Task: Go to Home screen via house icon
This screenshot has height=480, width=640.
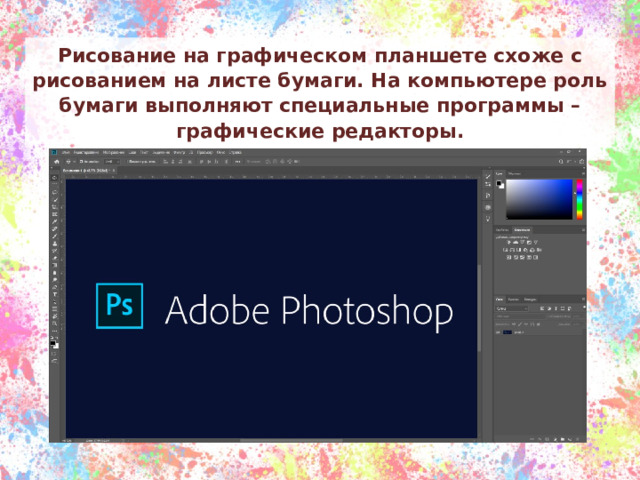Action: pos(57,162)
